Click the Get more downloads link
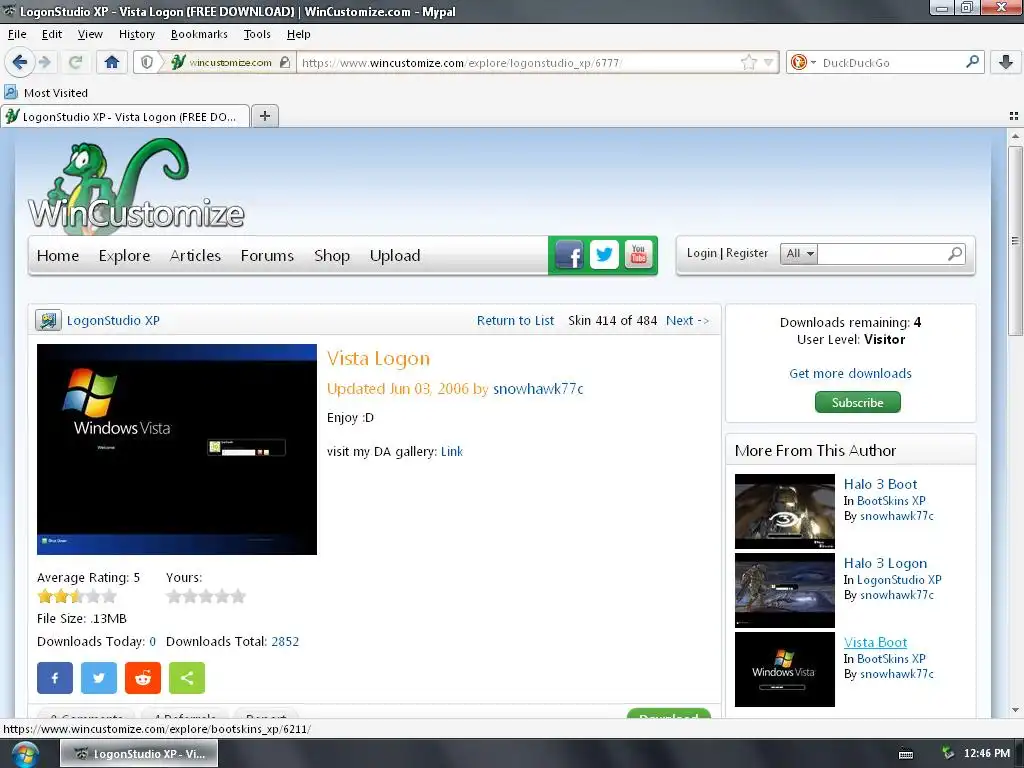This screenshot has height=768, width=1024. (x=850, y=374)
